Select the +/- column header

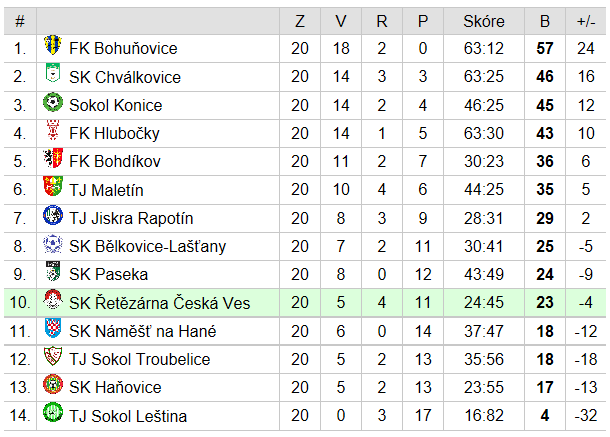[585, 21]
